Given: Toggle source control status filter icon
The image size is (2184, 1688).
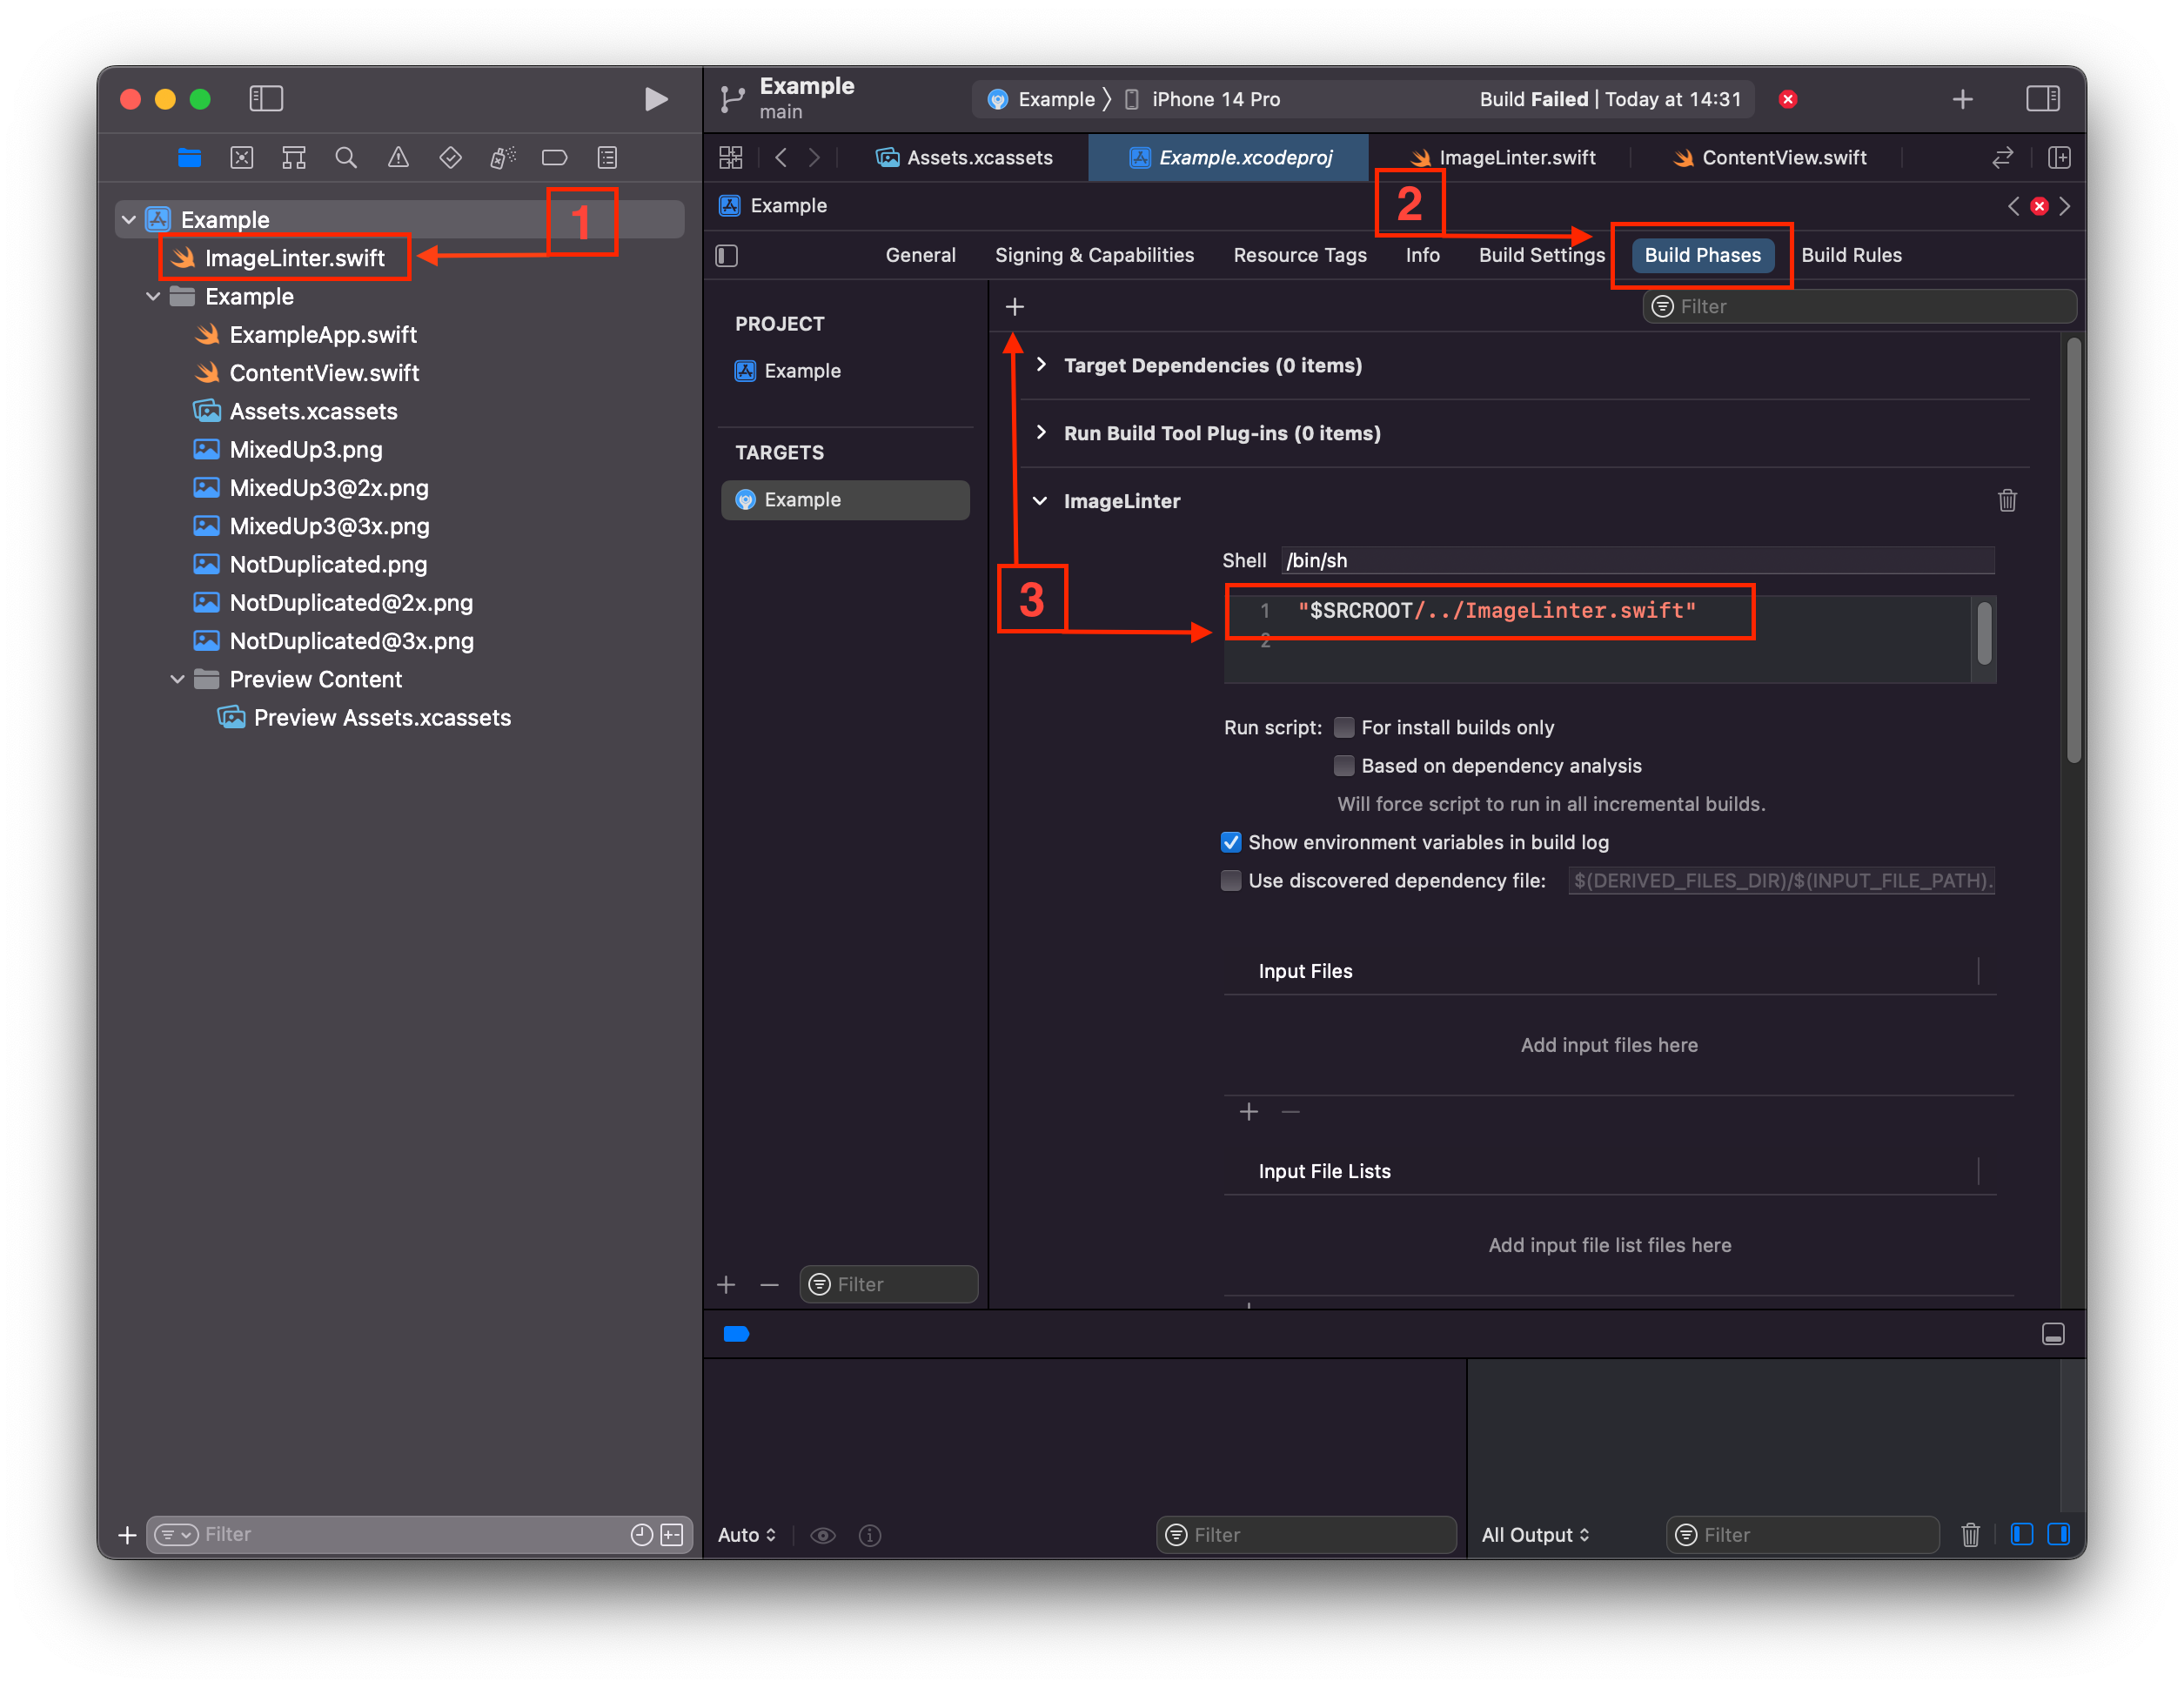Looking at the screenshot, I should (x=672, y=1534).
